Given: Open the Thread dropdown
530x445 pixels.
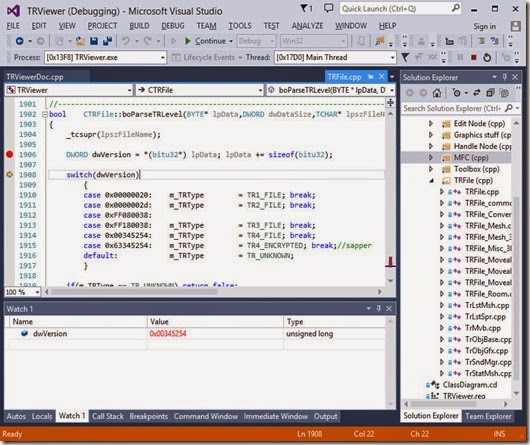Looking at the screenshot, I should click(x=392, y=57).
